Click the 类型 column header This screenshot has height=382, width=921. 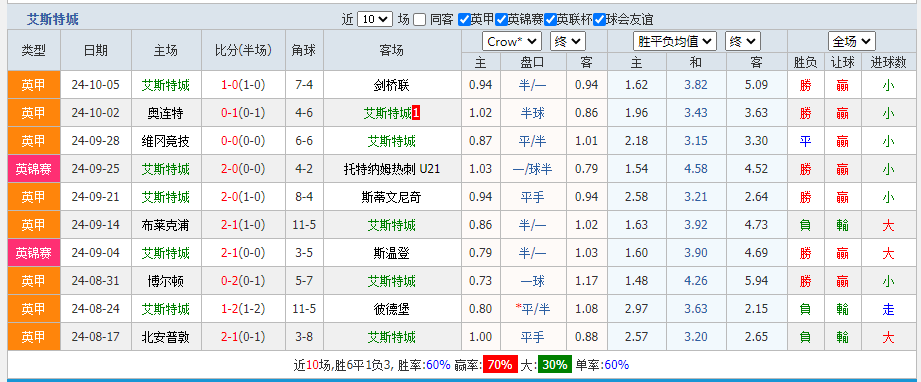(x=34, y=51)
